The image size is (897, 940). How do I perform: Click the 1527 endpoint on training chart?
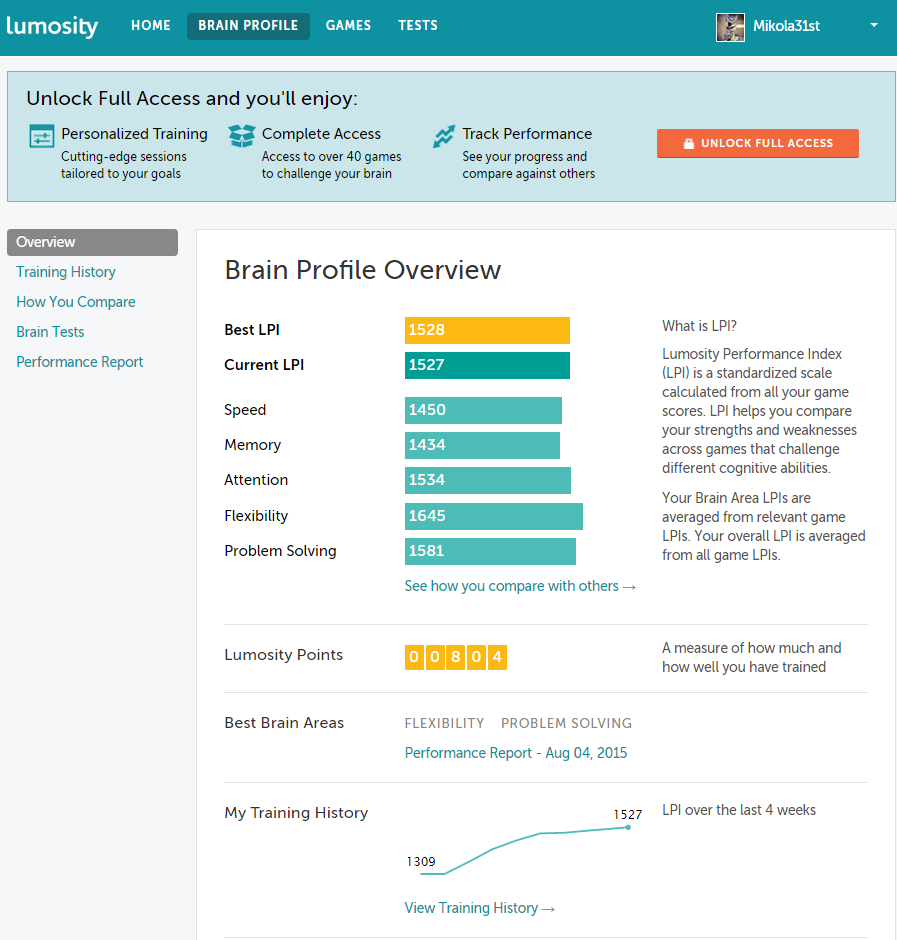628,827
